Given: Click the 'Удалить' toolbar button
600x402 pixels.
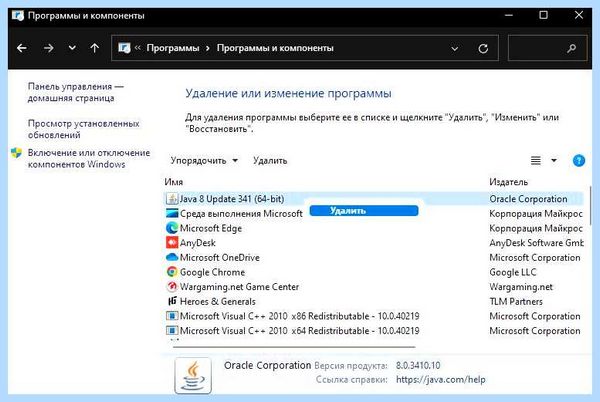Looking at the screenshot, I should click(270, 161).
